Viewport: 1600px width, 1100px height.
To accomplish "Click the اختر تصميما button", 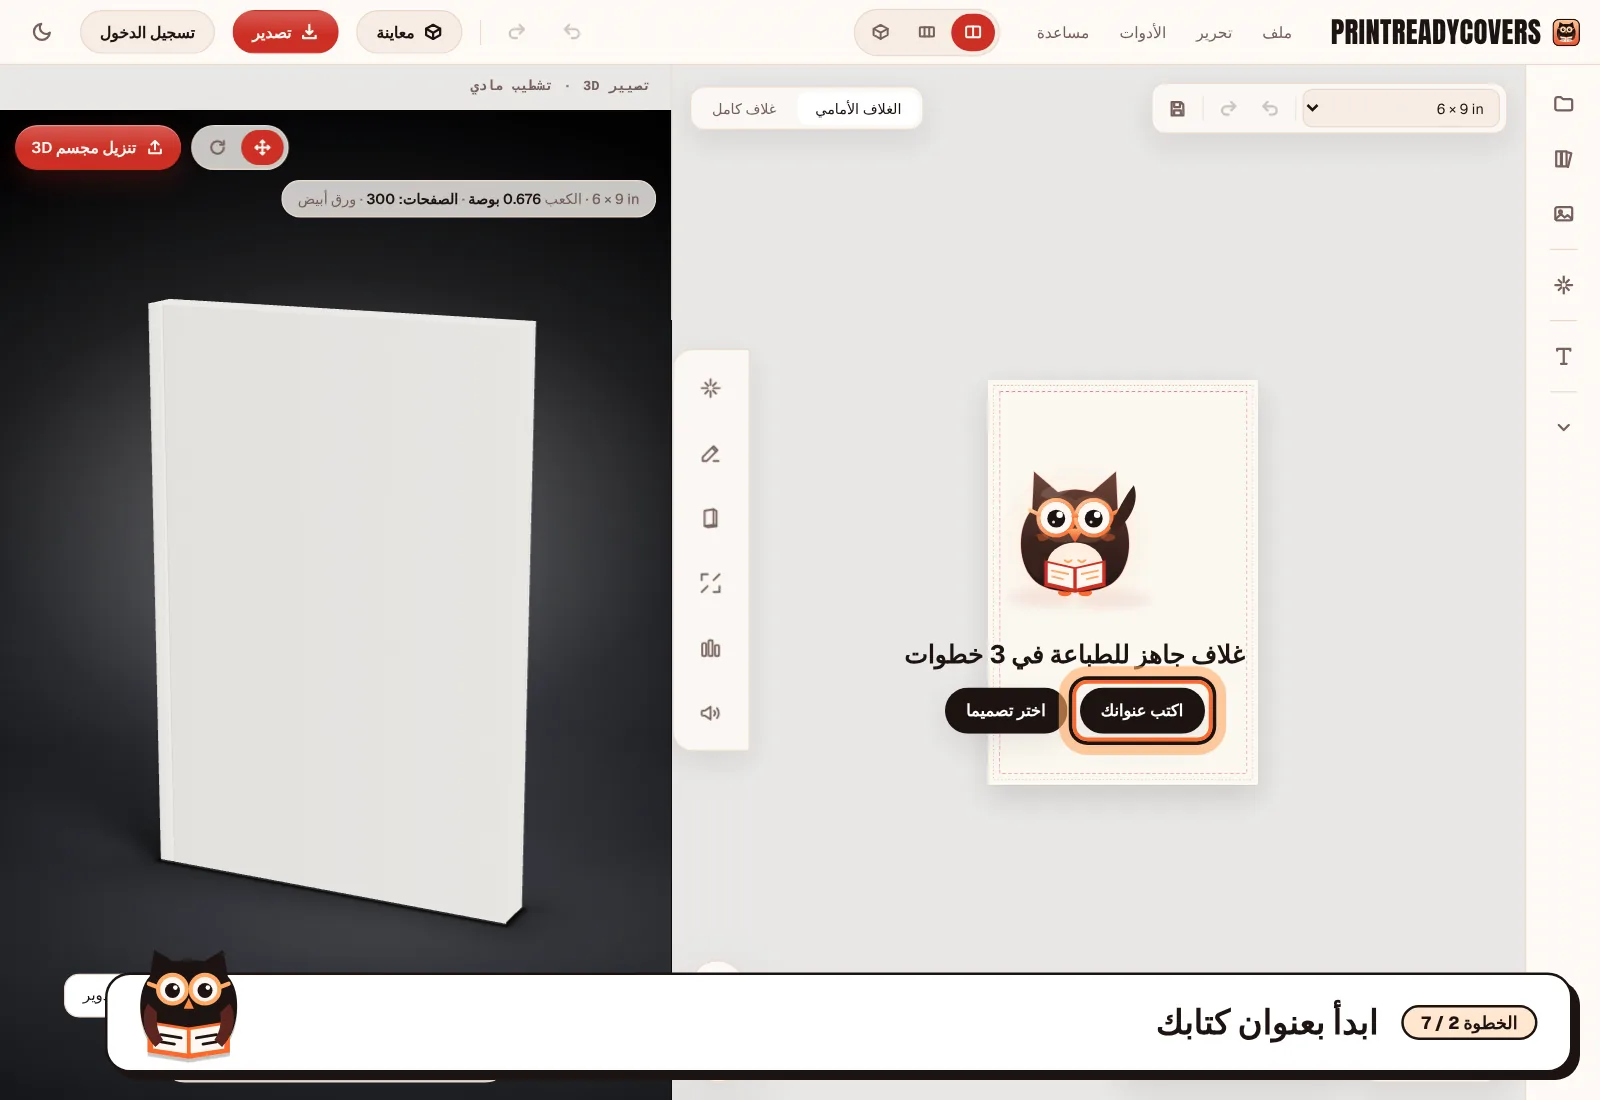I will (x=1005, y=710).
